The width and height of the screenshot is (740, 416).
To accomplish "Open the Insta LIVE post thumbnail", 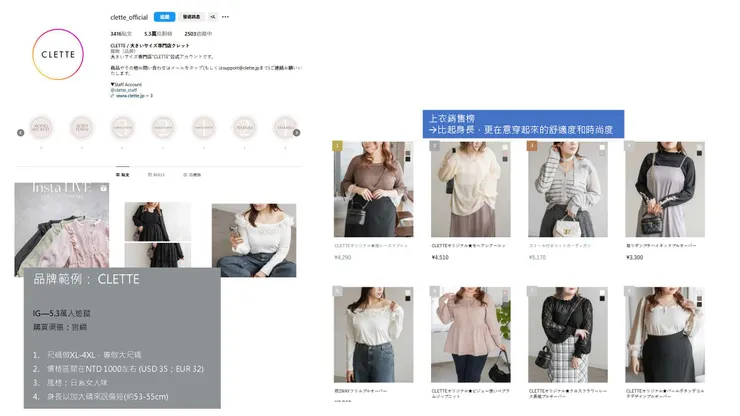I will click(62, 229).
